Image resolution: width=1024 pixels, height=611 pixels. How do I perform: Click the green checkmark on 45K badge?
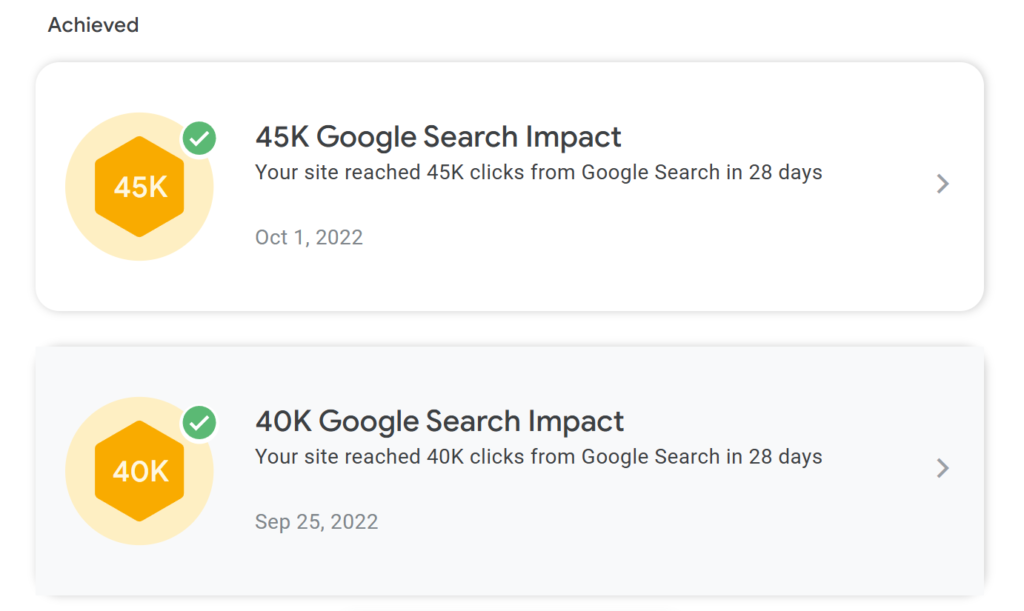click(199, 139)
